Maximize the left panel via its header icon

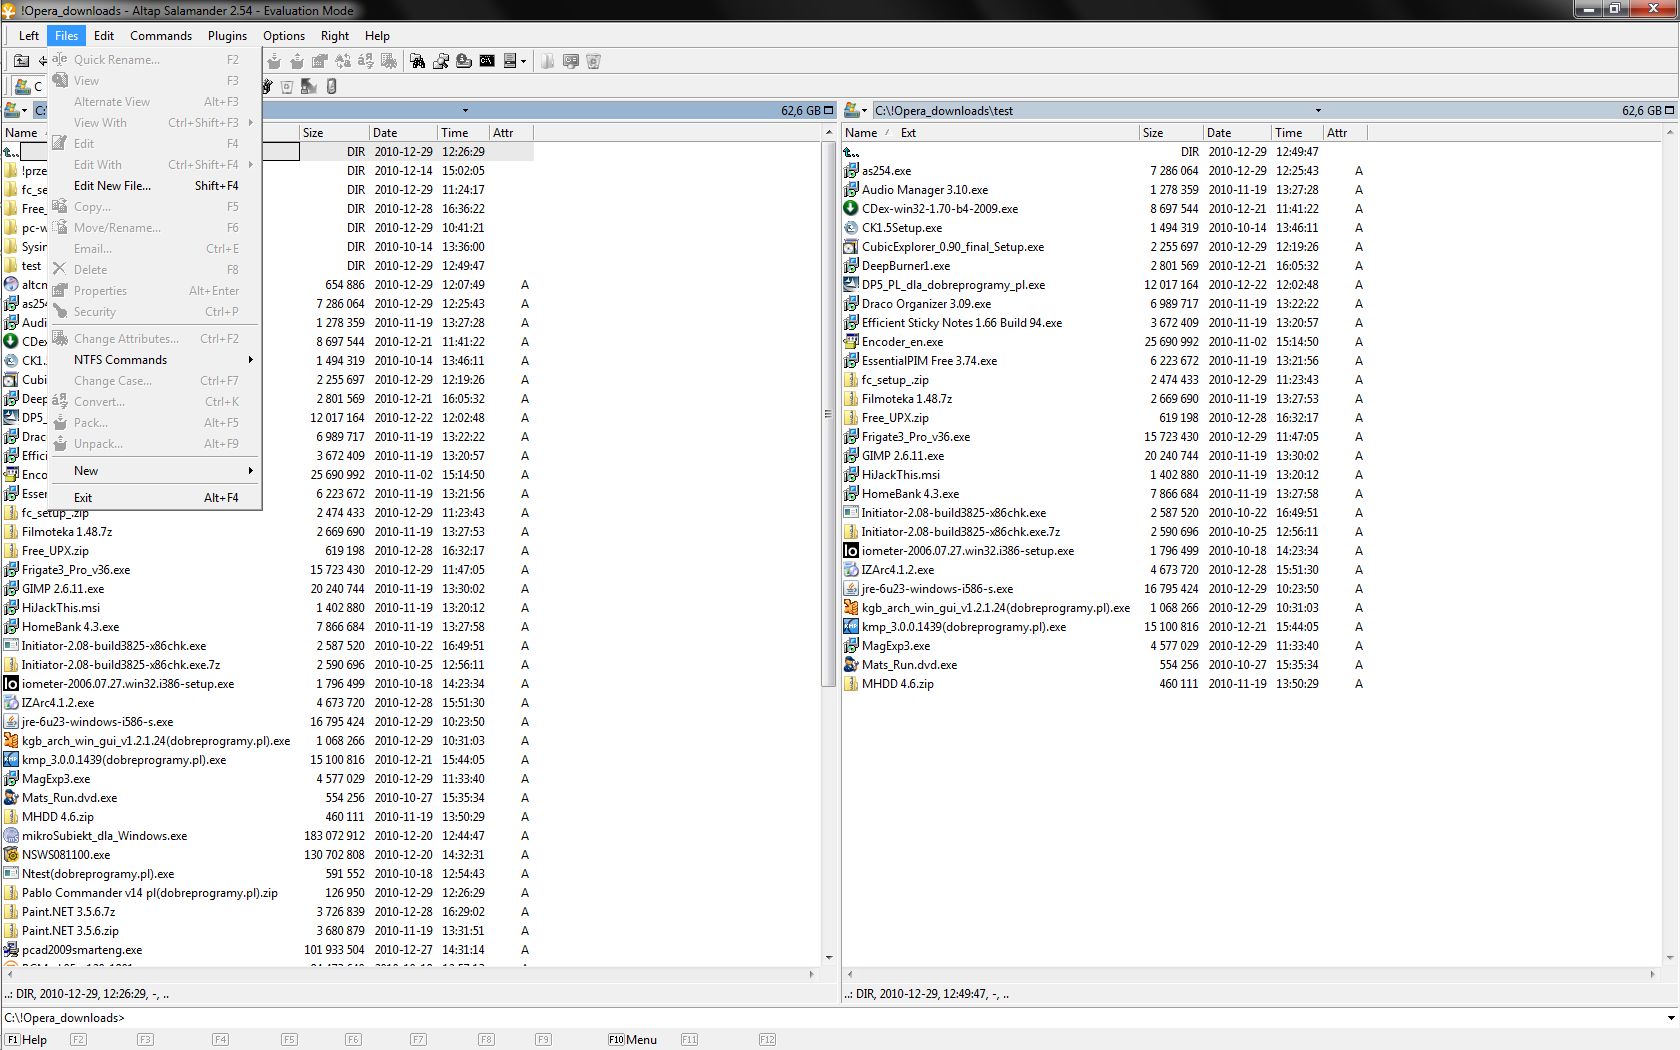pos(829,110)
